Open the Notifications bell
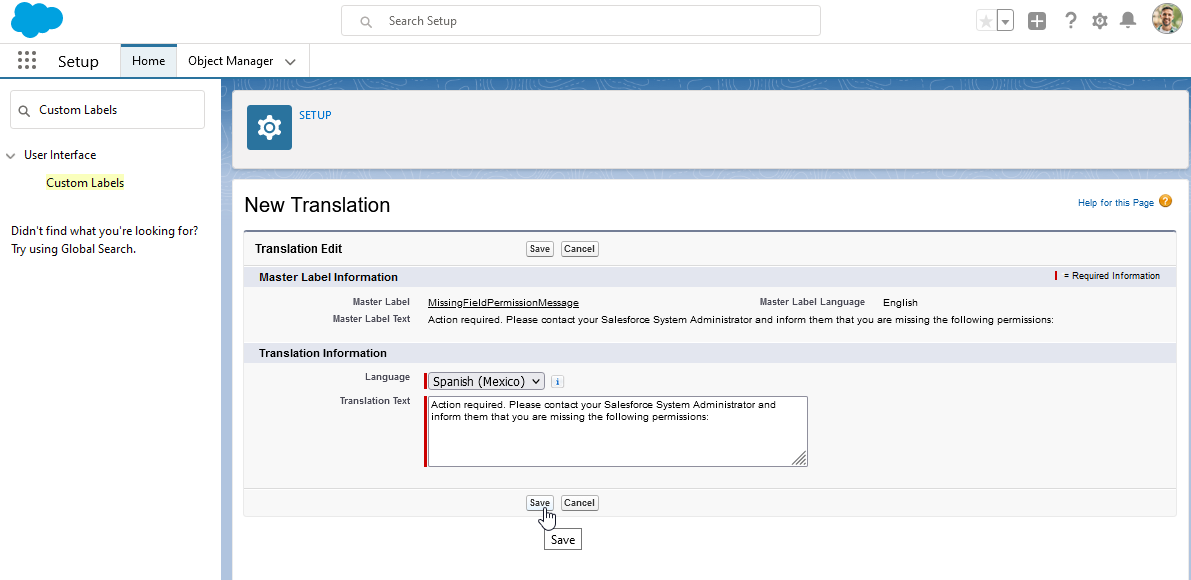 pyautogui.click(x=1129, y=20)
